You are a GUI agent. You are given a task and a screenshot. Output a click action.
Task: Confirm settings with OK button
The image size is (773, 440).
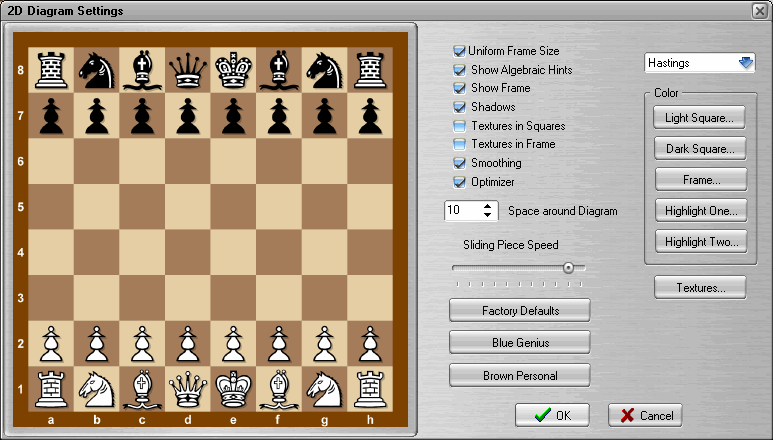(553, 415)
